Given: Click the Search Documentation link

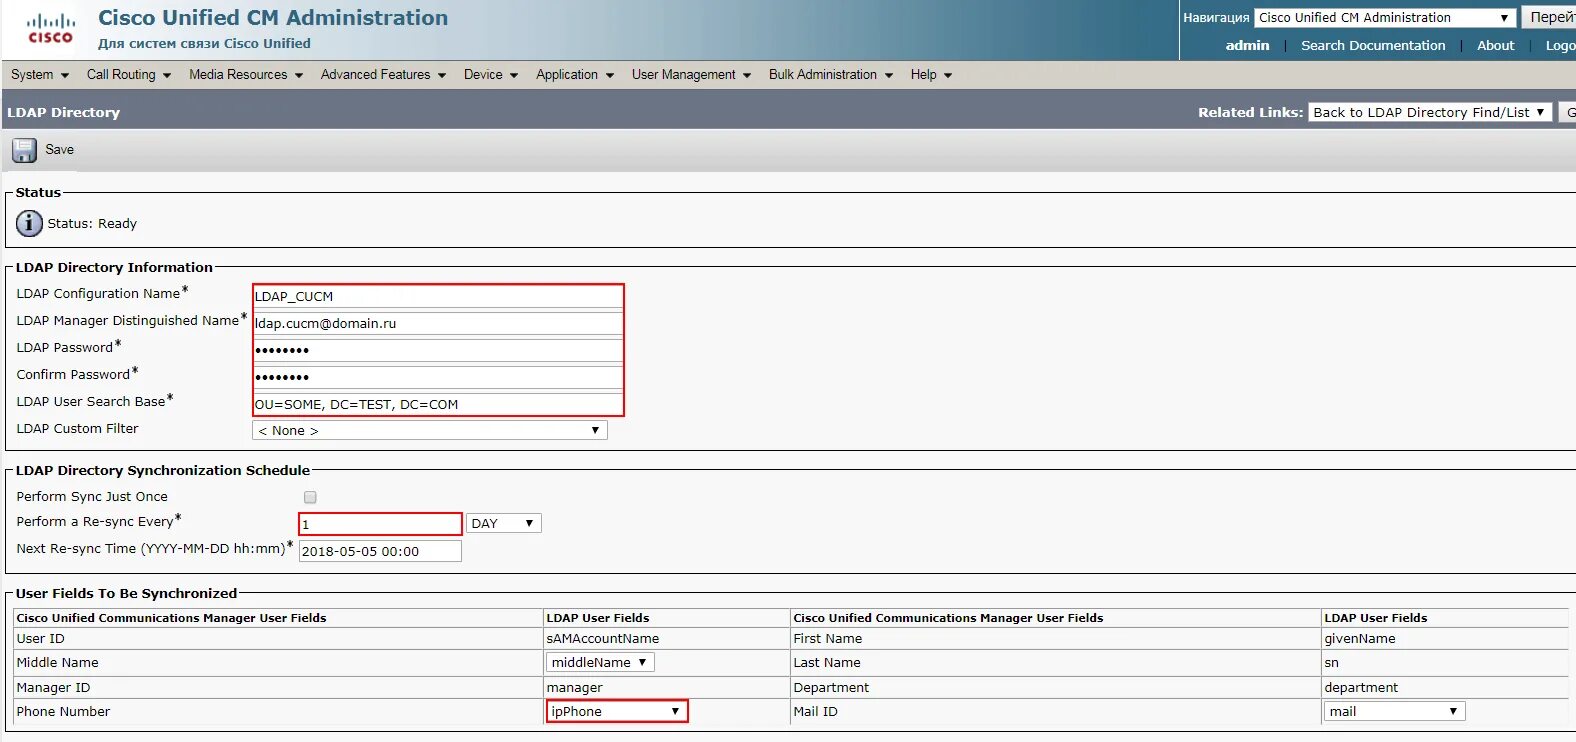Looking at the screenshot, I should 1373,45.
